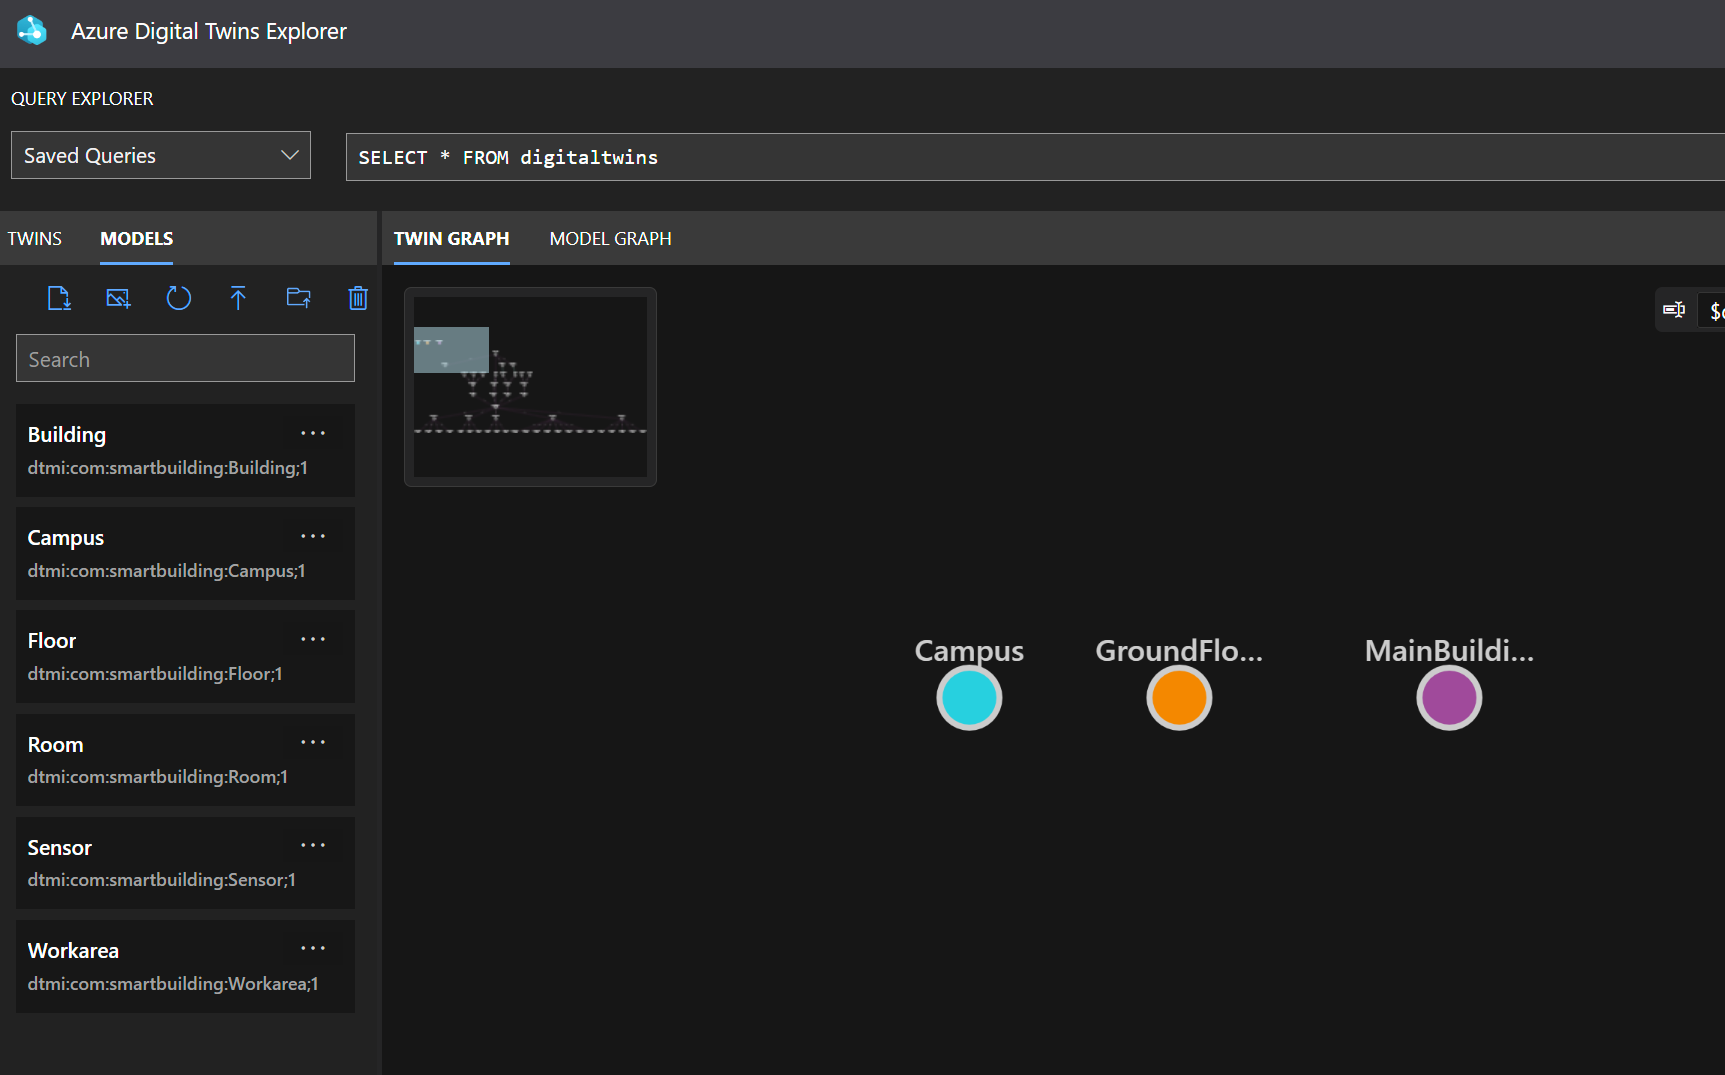Viewport: 1725px width, 1075px height.
Task: Click the Azure Digital Twins Explorer title
Action: 209,31
